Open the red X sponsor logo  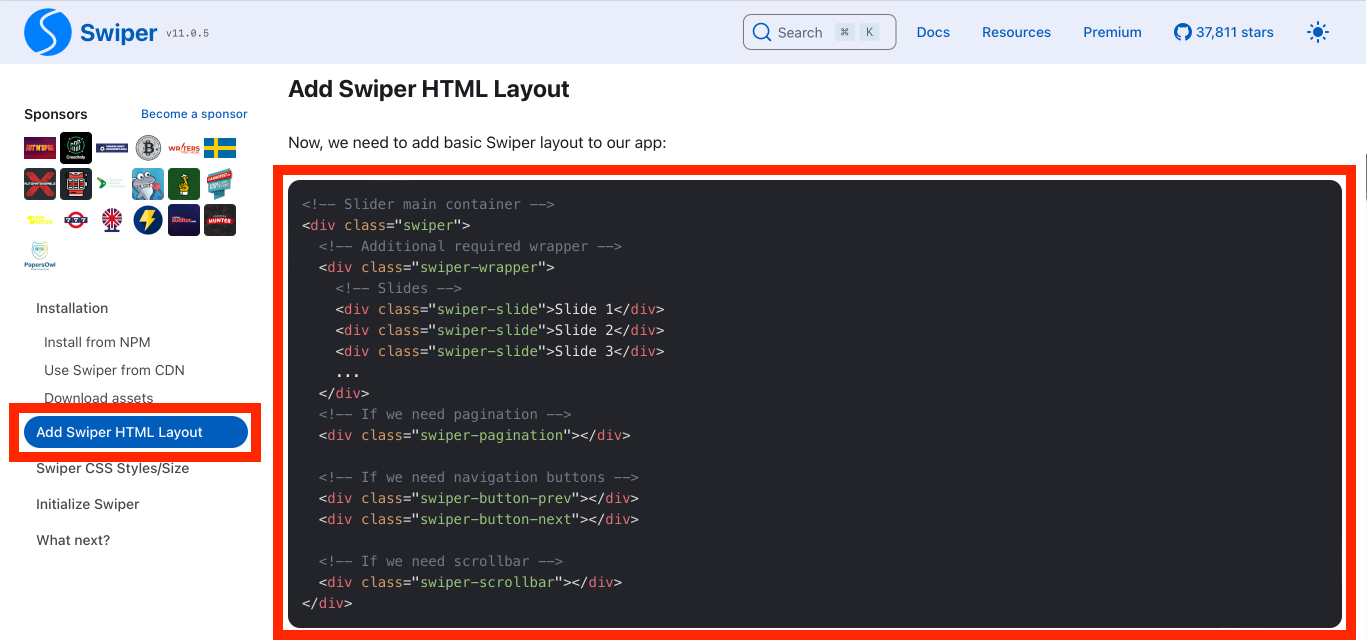tap(40, 184)
